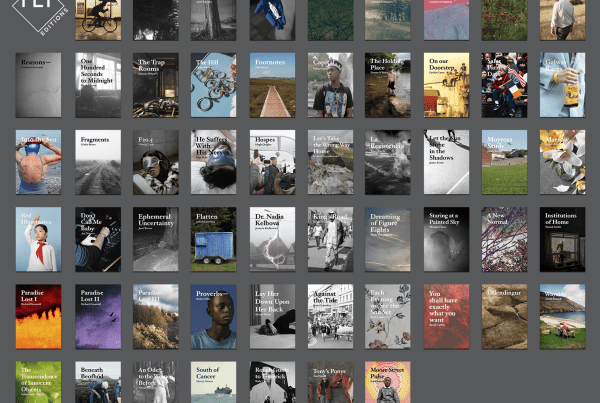Open the 'F20.5' book cover
The width and height of the screenshot is (600, 403).
[x=156, y=162]
